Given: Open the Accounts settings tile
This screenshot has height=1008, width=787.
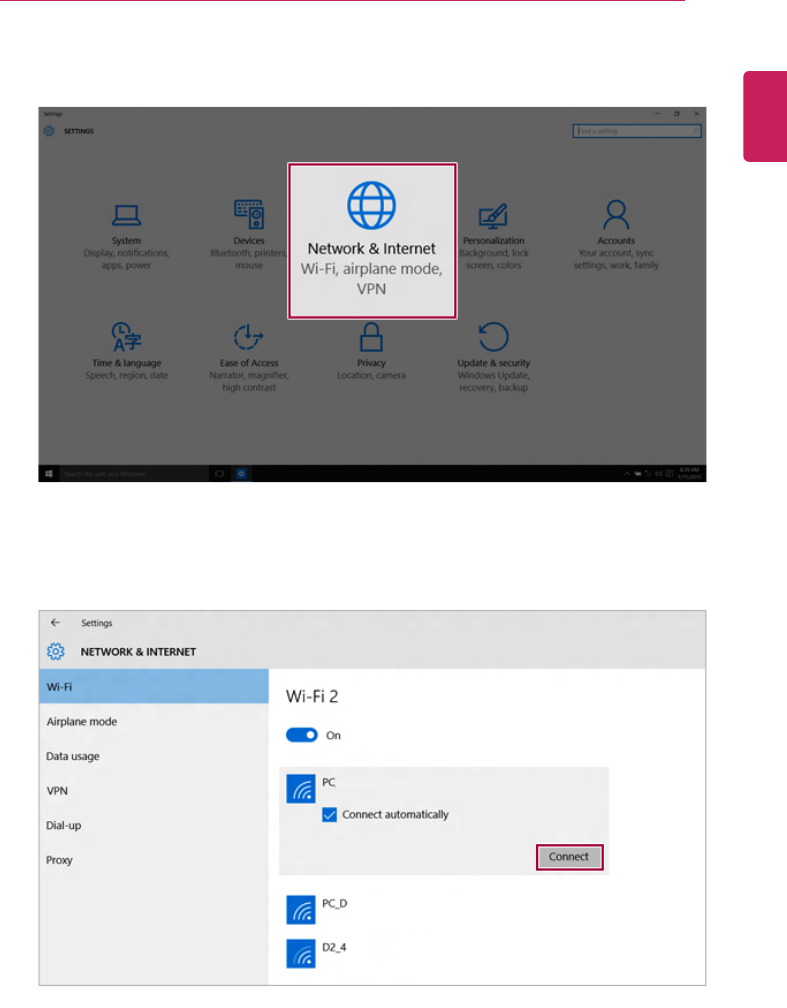Looking at the screenshot, I should coord(616,235).
